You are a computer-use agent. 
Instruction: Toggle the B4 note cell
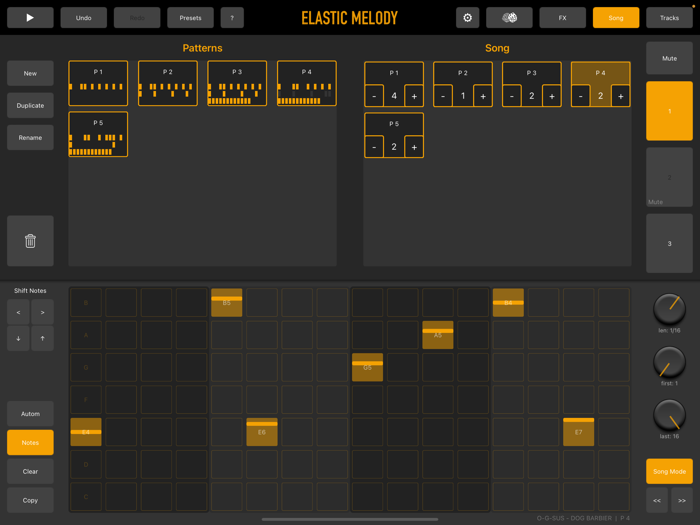click(x=508, y=303)
